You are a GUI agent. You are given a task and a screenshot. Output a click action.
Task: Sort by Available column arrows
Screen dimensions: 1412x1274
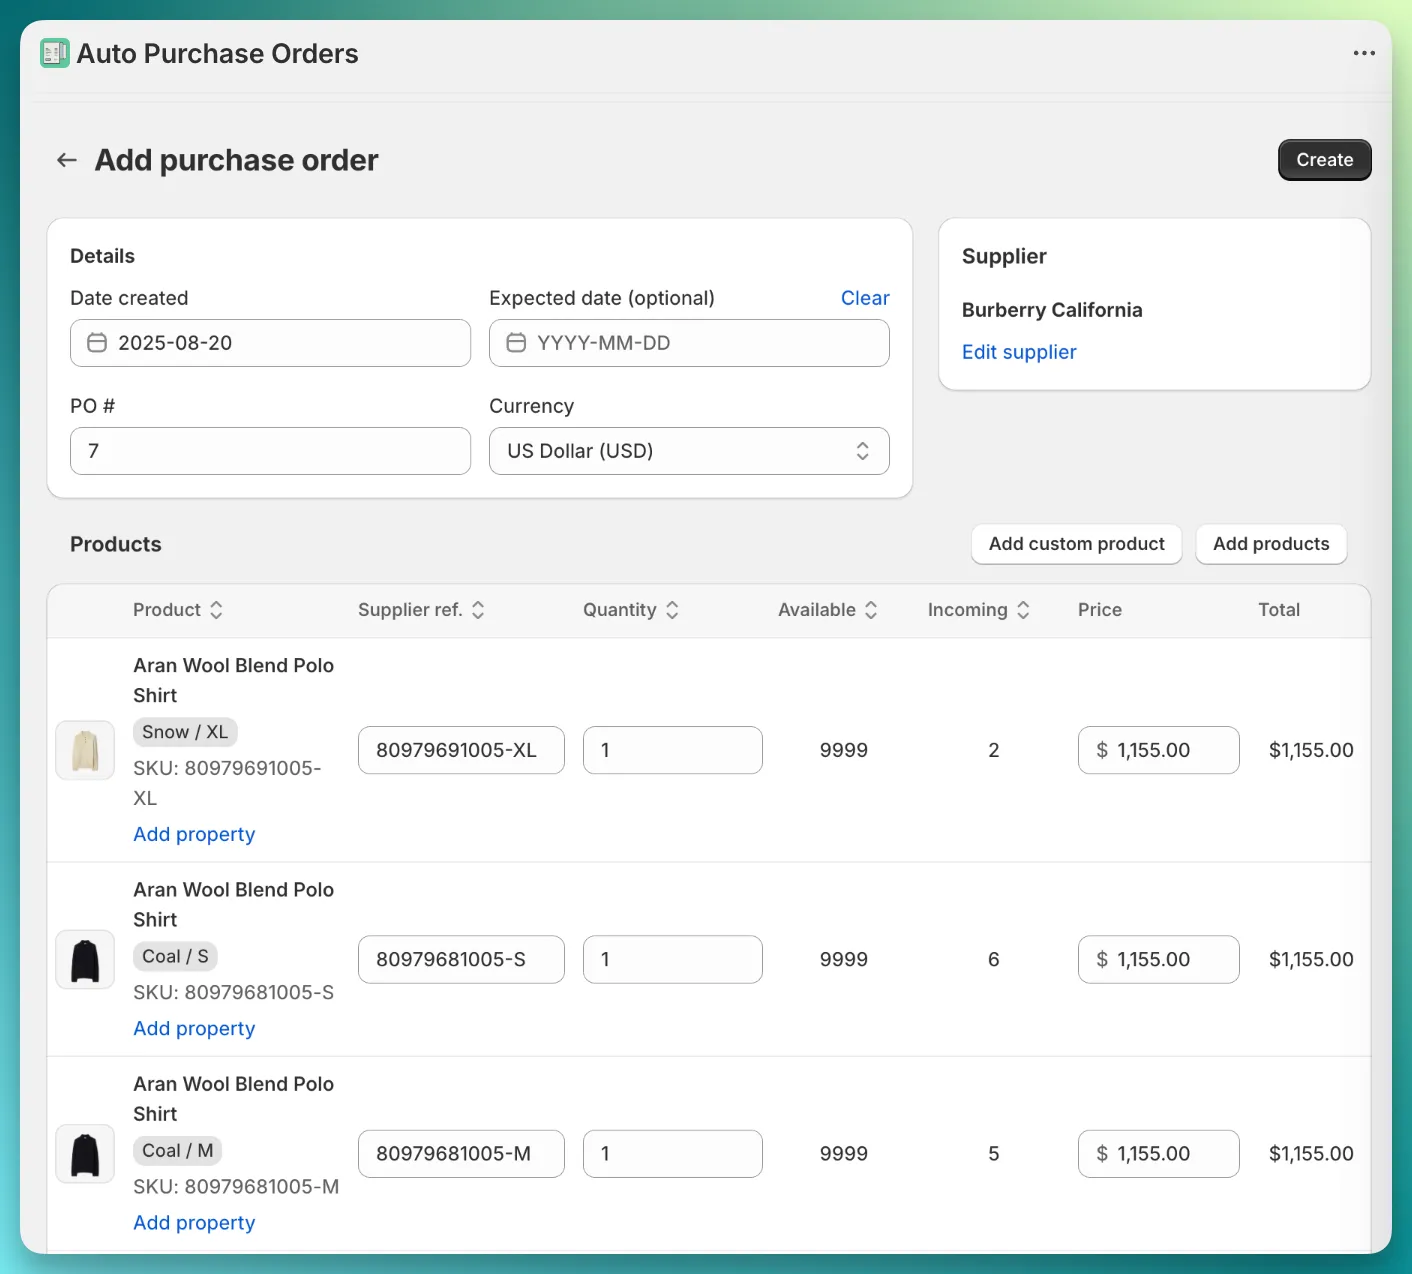(x=871, y=610)
